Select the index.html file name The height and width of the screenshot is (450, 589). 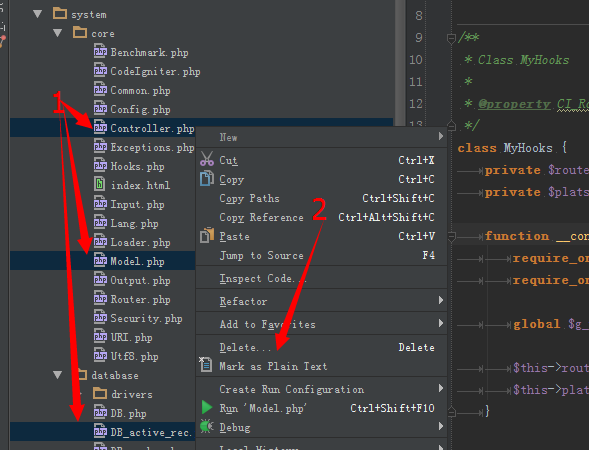(140, 185)
